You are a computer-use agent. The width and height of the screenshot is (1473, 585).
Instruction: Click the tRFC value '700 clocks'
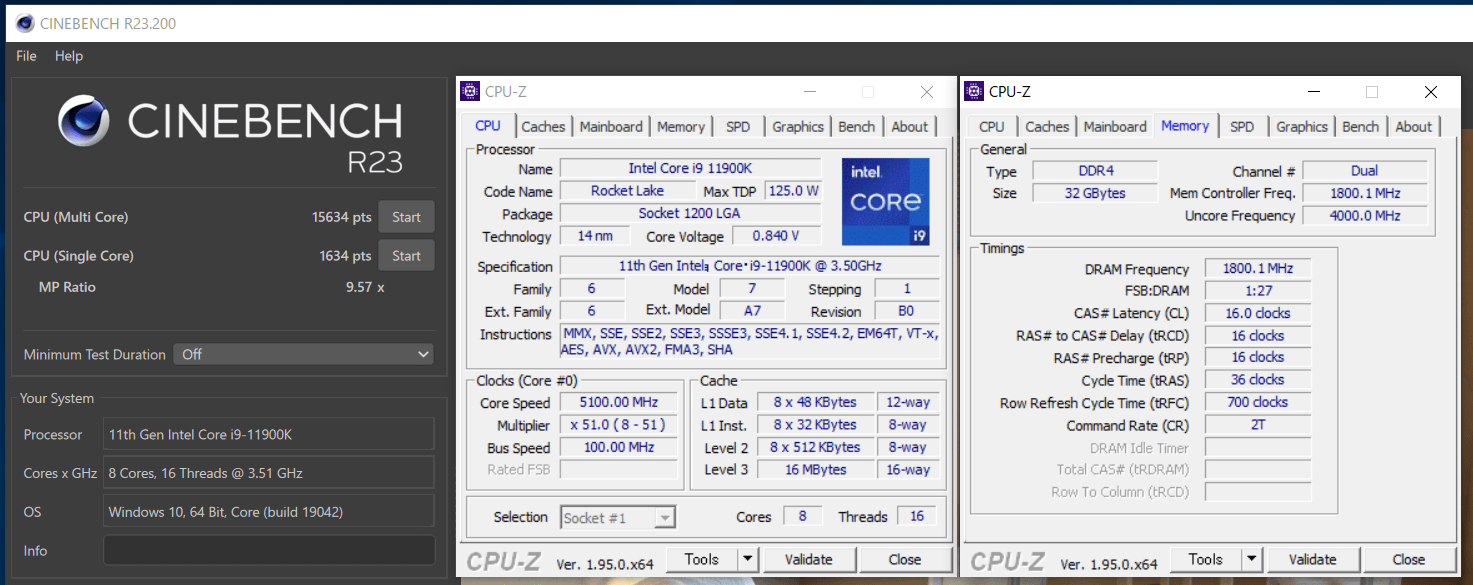tap(1257, 402)
